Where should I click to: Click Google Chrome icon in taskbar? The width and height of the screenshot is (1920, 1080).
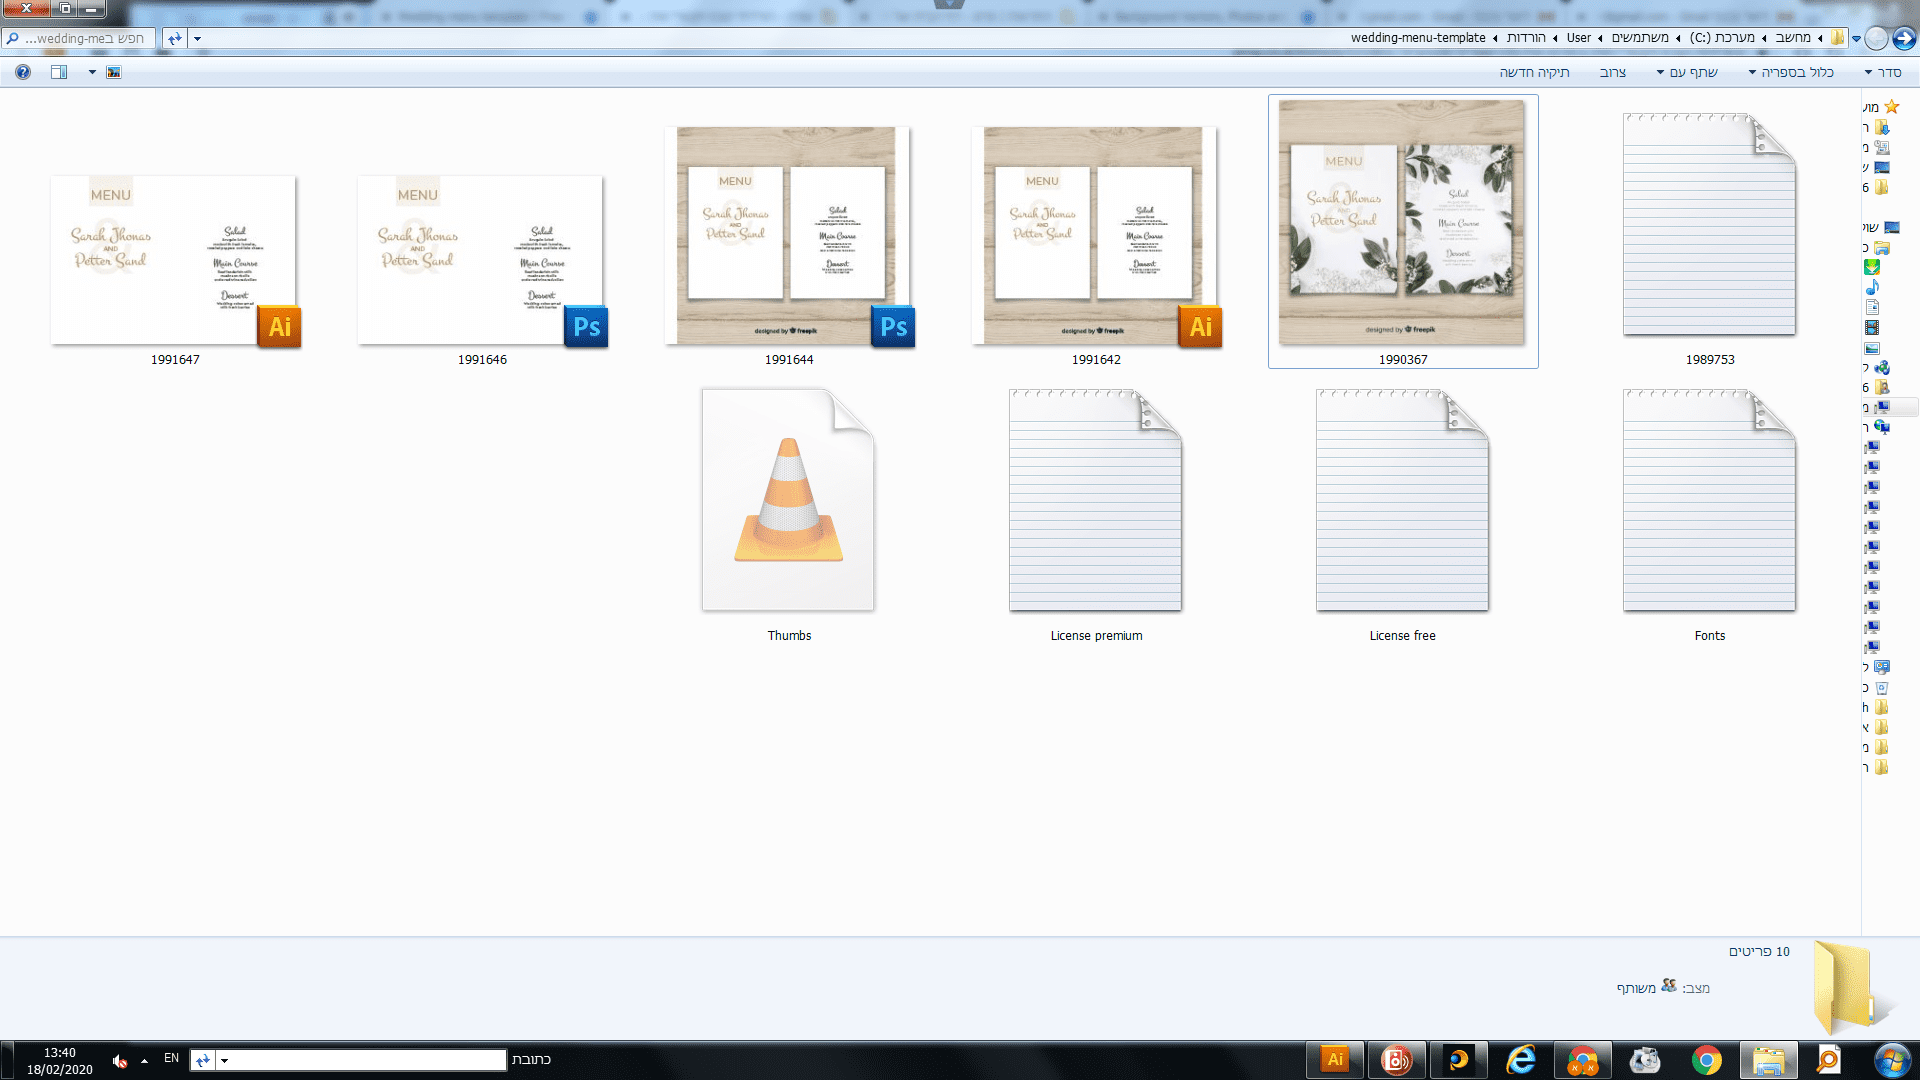click(x=1706, y=1059)
